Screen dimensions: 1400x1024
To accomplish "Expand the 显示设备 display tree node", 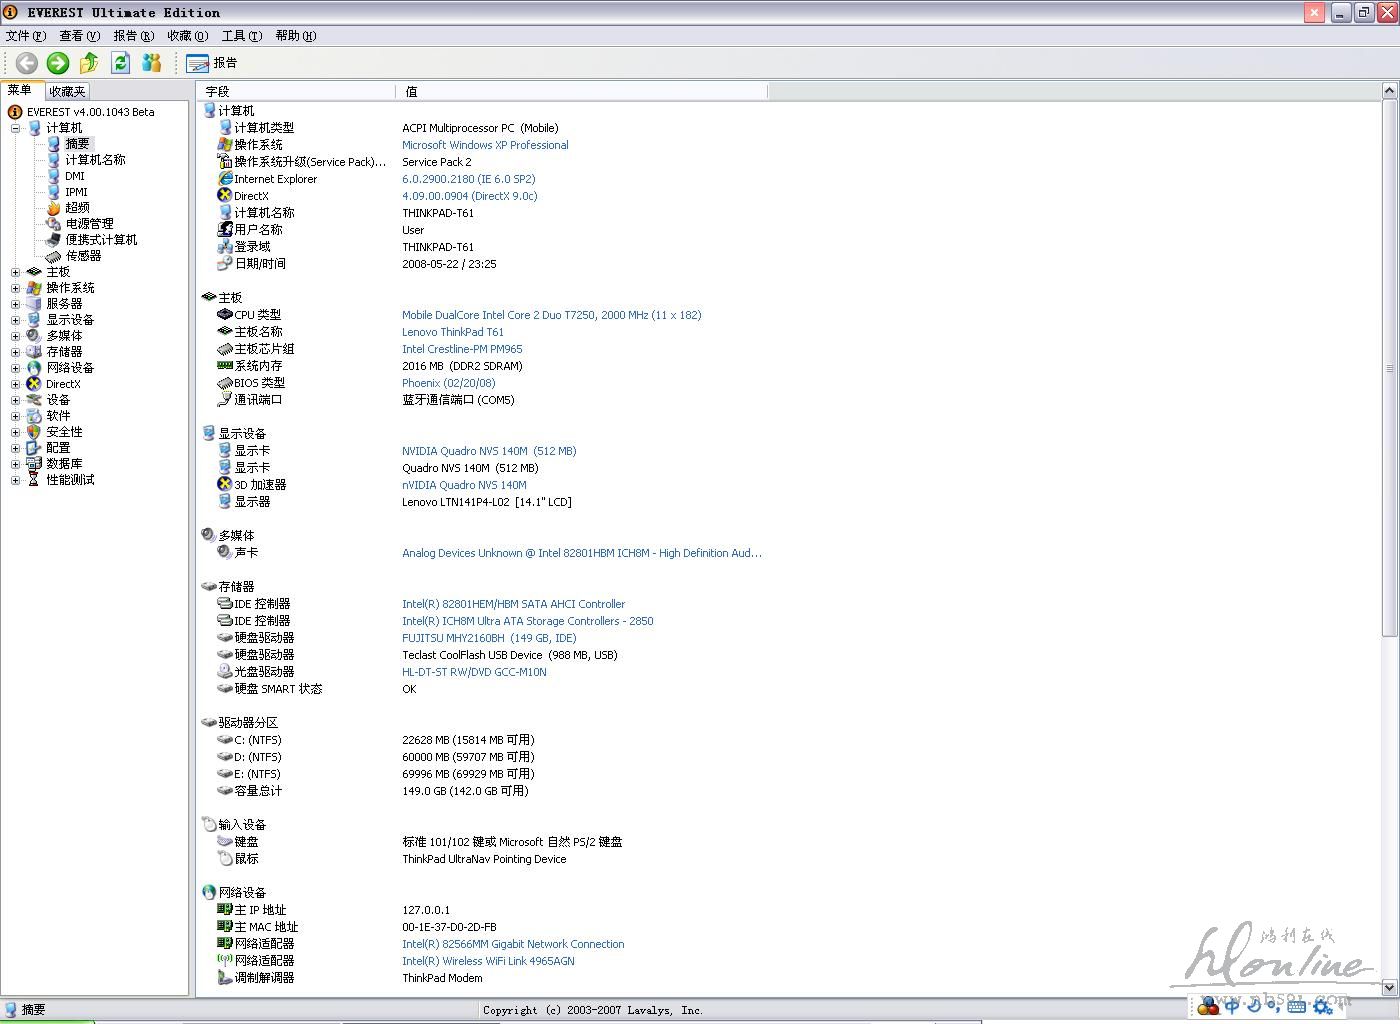I will pyautogui.click(x=15, y=320).
